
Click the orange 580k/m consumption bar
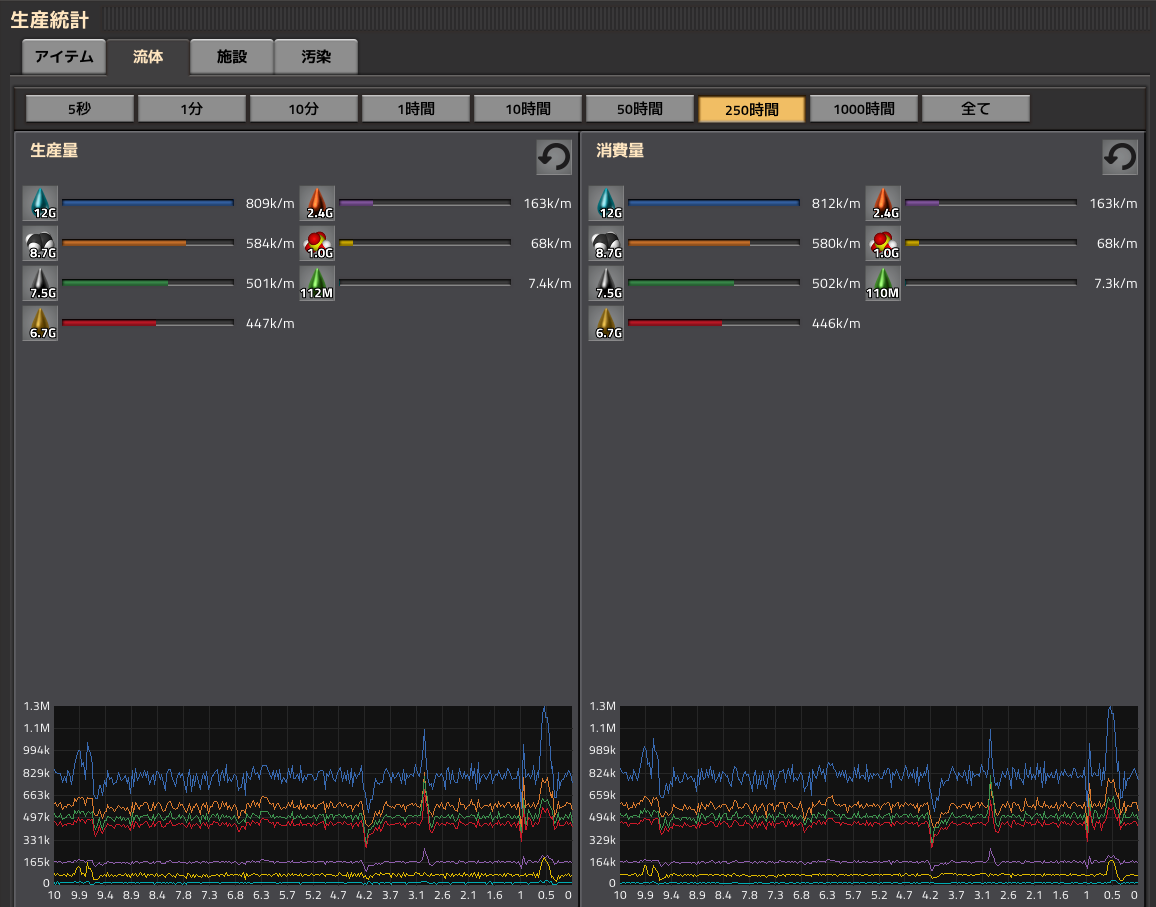tap(714, 243)
